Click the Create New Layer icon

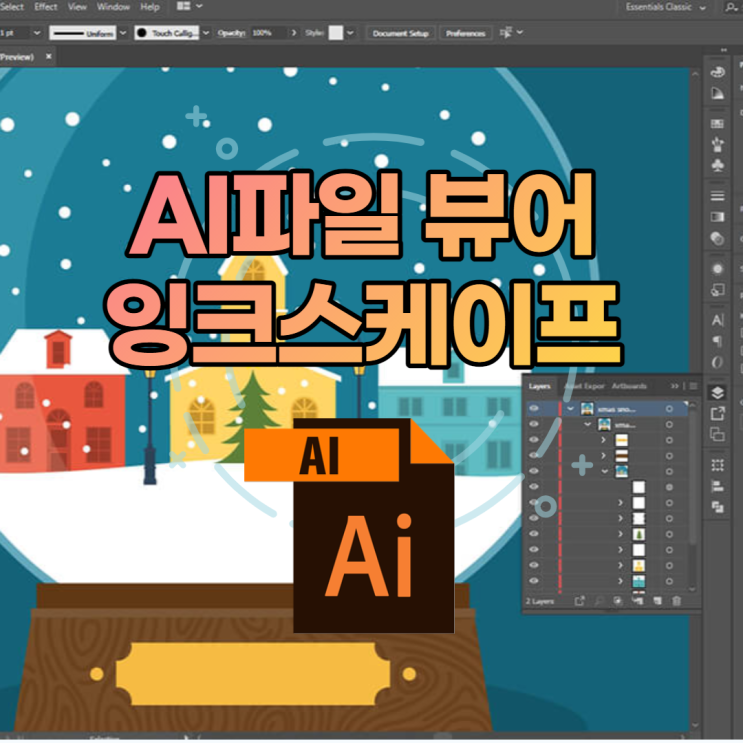tap(657, 600)
